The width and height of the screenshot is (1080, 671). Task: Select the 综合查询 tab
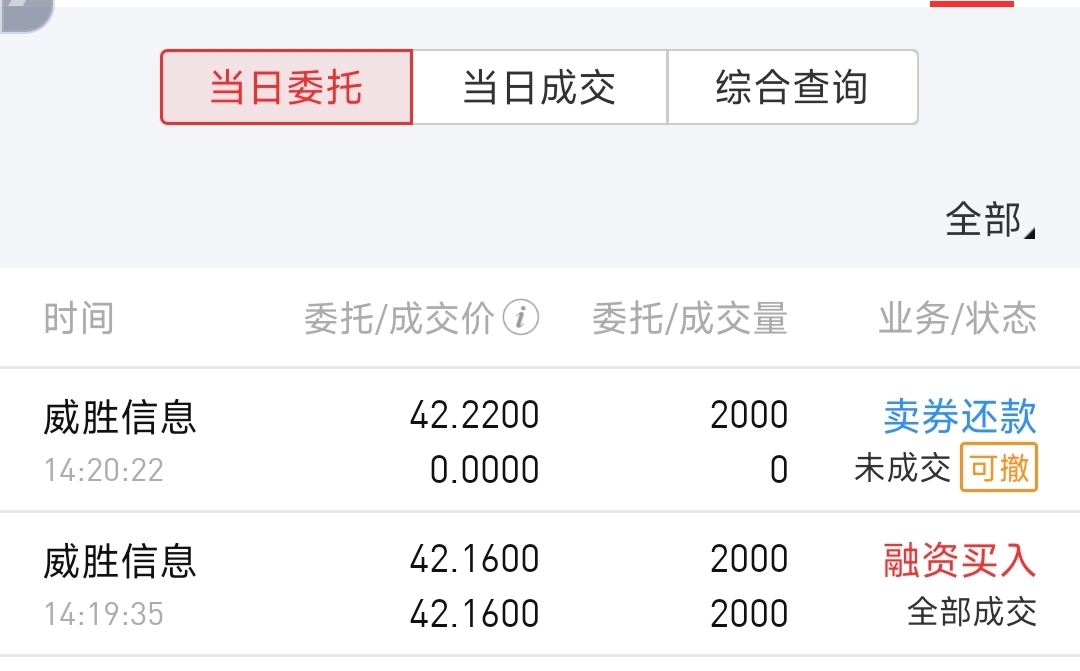coord(791,88)
